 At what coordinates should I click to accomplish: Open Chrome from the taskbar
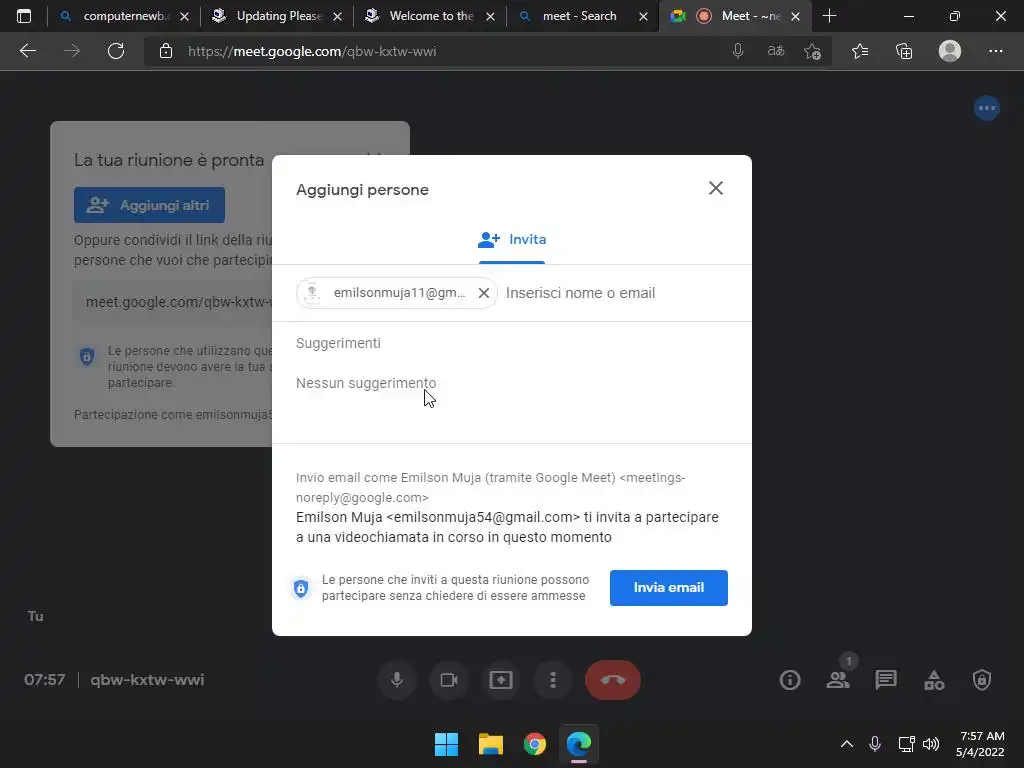pos(535,744)
